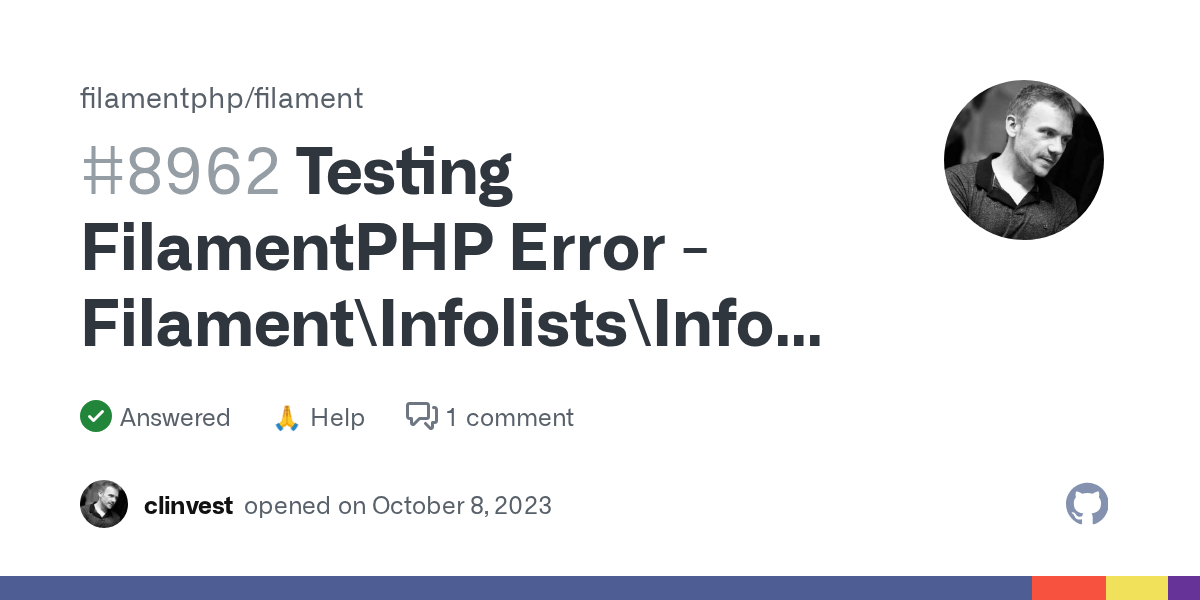Open the large profile photo
The height and width of the screenshot is (600, 1200).
tap(1023, 160)
